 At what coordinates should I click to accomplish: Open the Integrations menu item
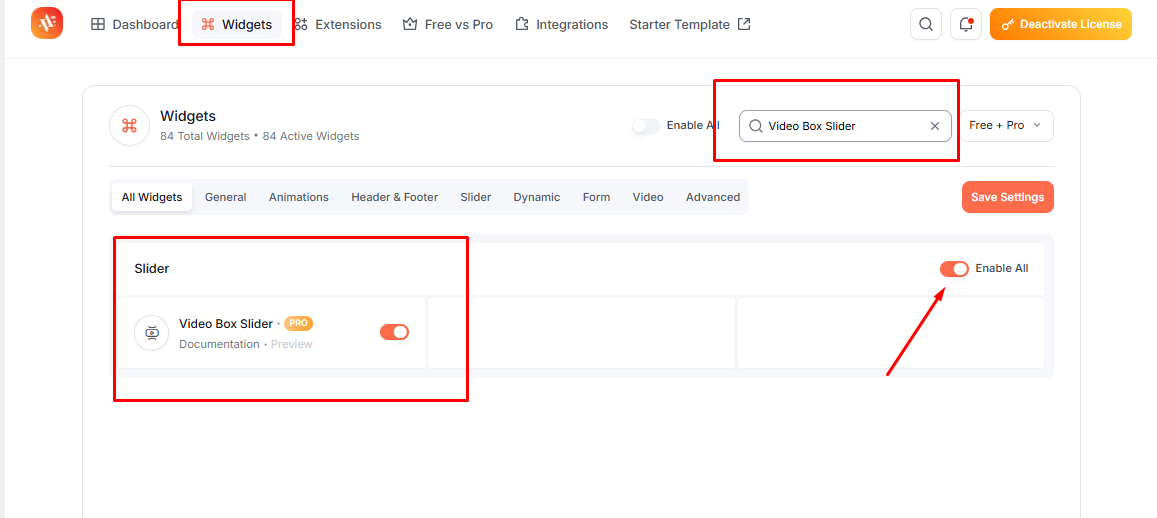562,24
